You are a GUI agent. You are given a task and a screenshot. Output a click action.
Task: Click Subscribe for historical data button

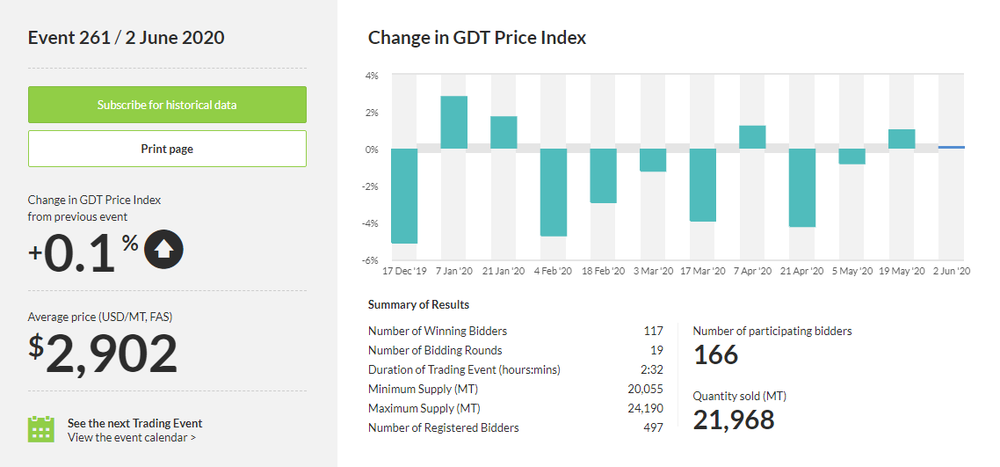pos(167,104)
